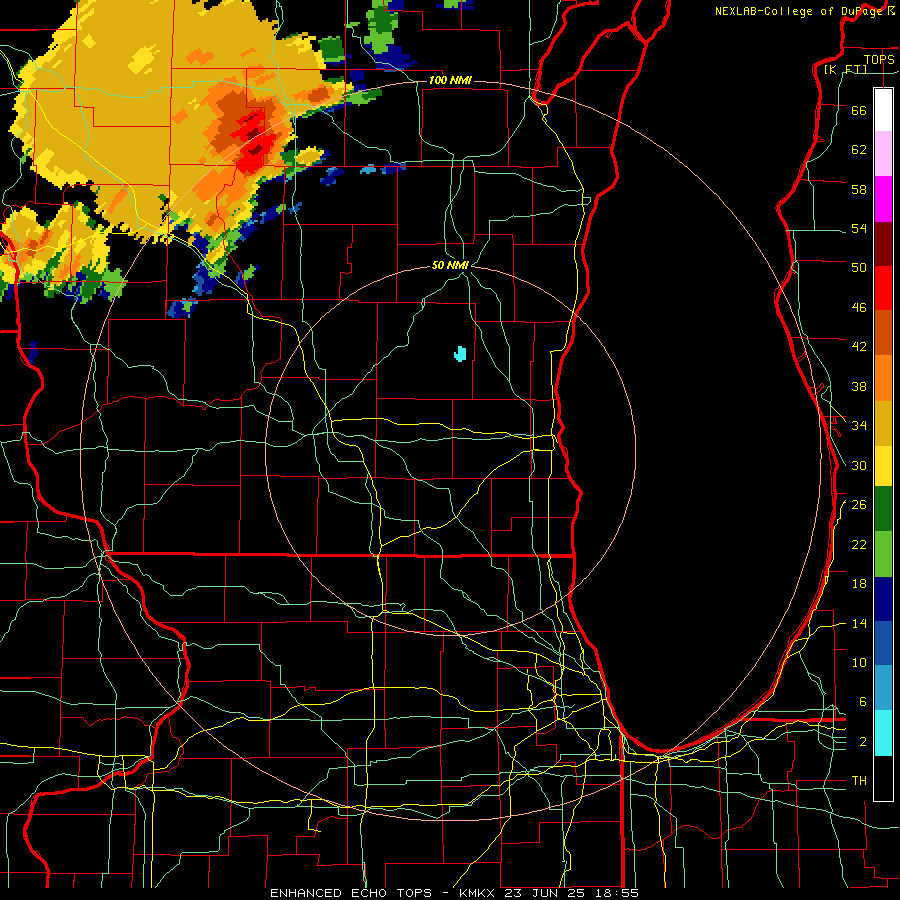Click the bright red storm core
This screenshot has width=900, height=900.
pos(253,143)
